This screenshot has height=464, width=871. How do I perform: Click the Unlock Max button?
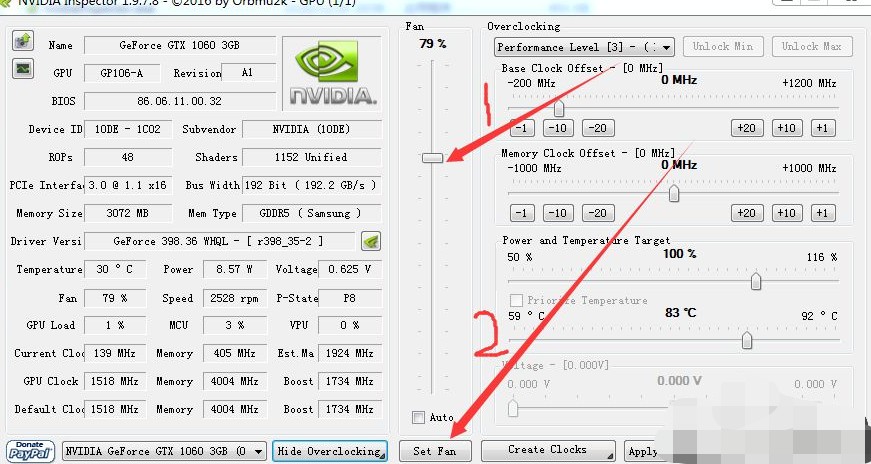click(812, 47)
